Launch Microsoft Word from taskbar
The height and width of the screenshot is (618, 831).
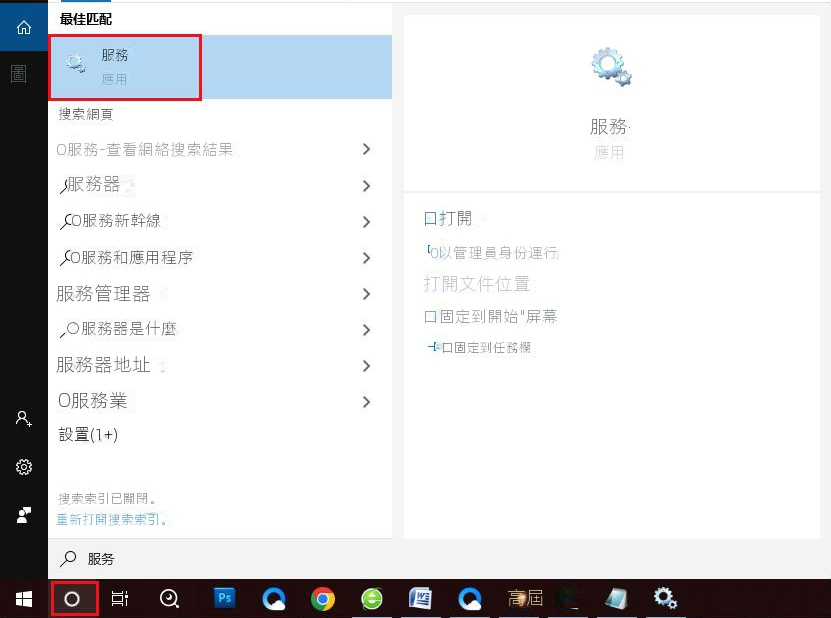tap(421, 599)
